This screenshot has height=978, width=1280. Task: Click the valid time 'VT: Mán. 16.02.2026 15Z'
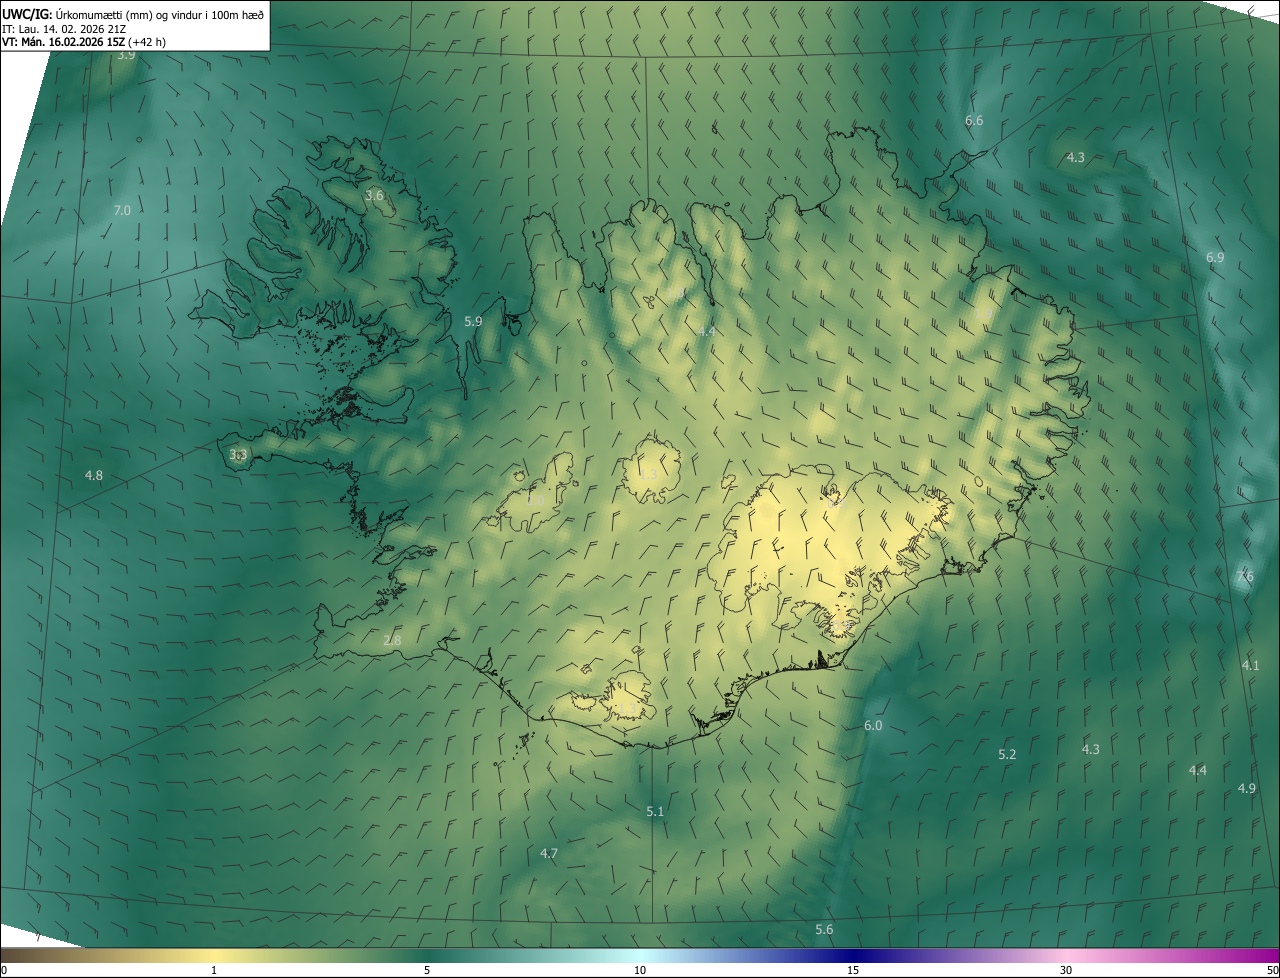pyautogui.click(x=62, y=42)
